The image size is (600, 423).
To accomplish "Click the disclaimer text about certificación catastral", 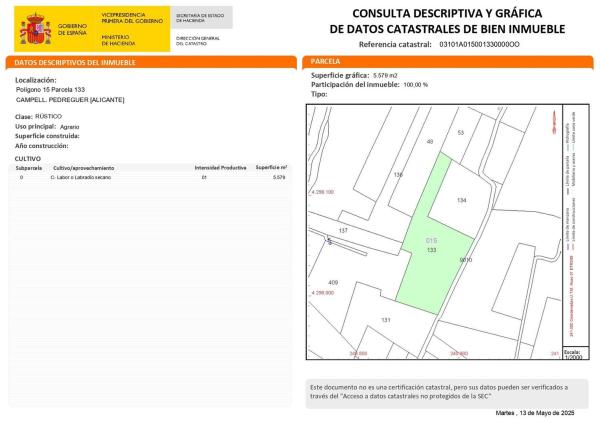I will point(439,392).
